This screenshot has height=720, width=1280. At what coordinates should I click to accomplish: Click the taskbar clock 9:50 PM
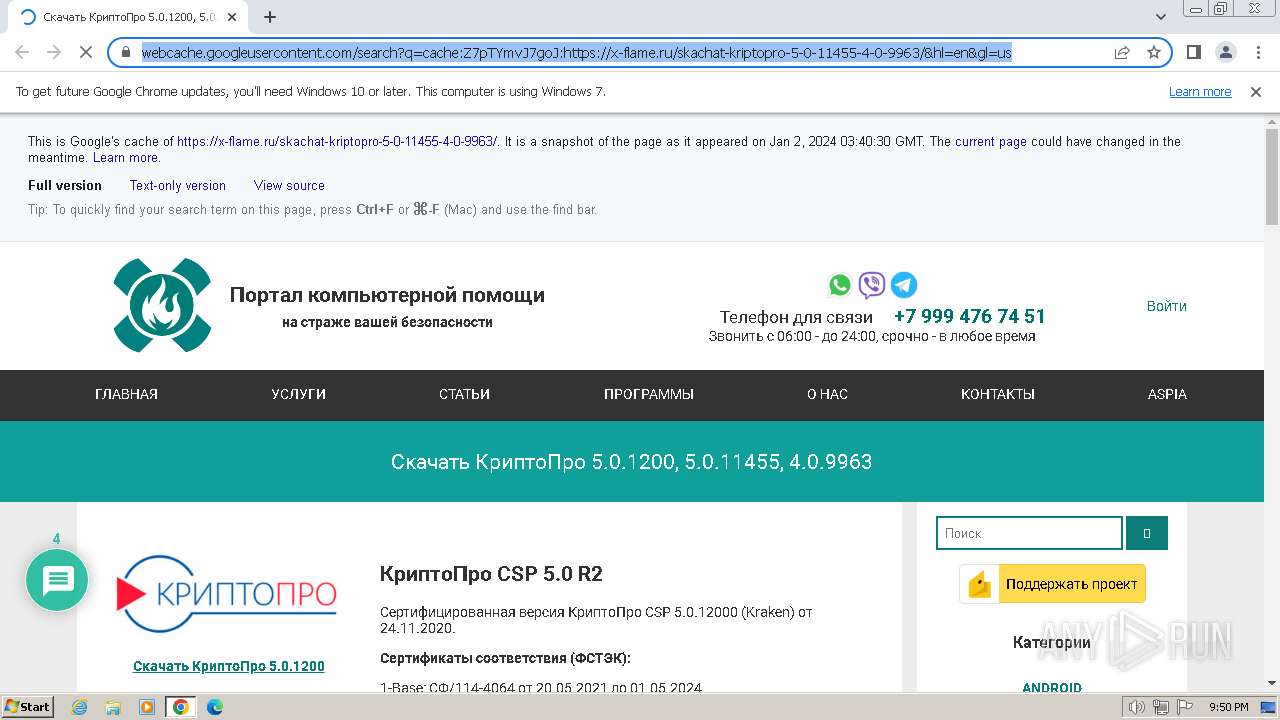click(1229, 707)
